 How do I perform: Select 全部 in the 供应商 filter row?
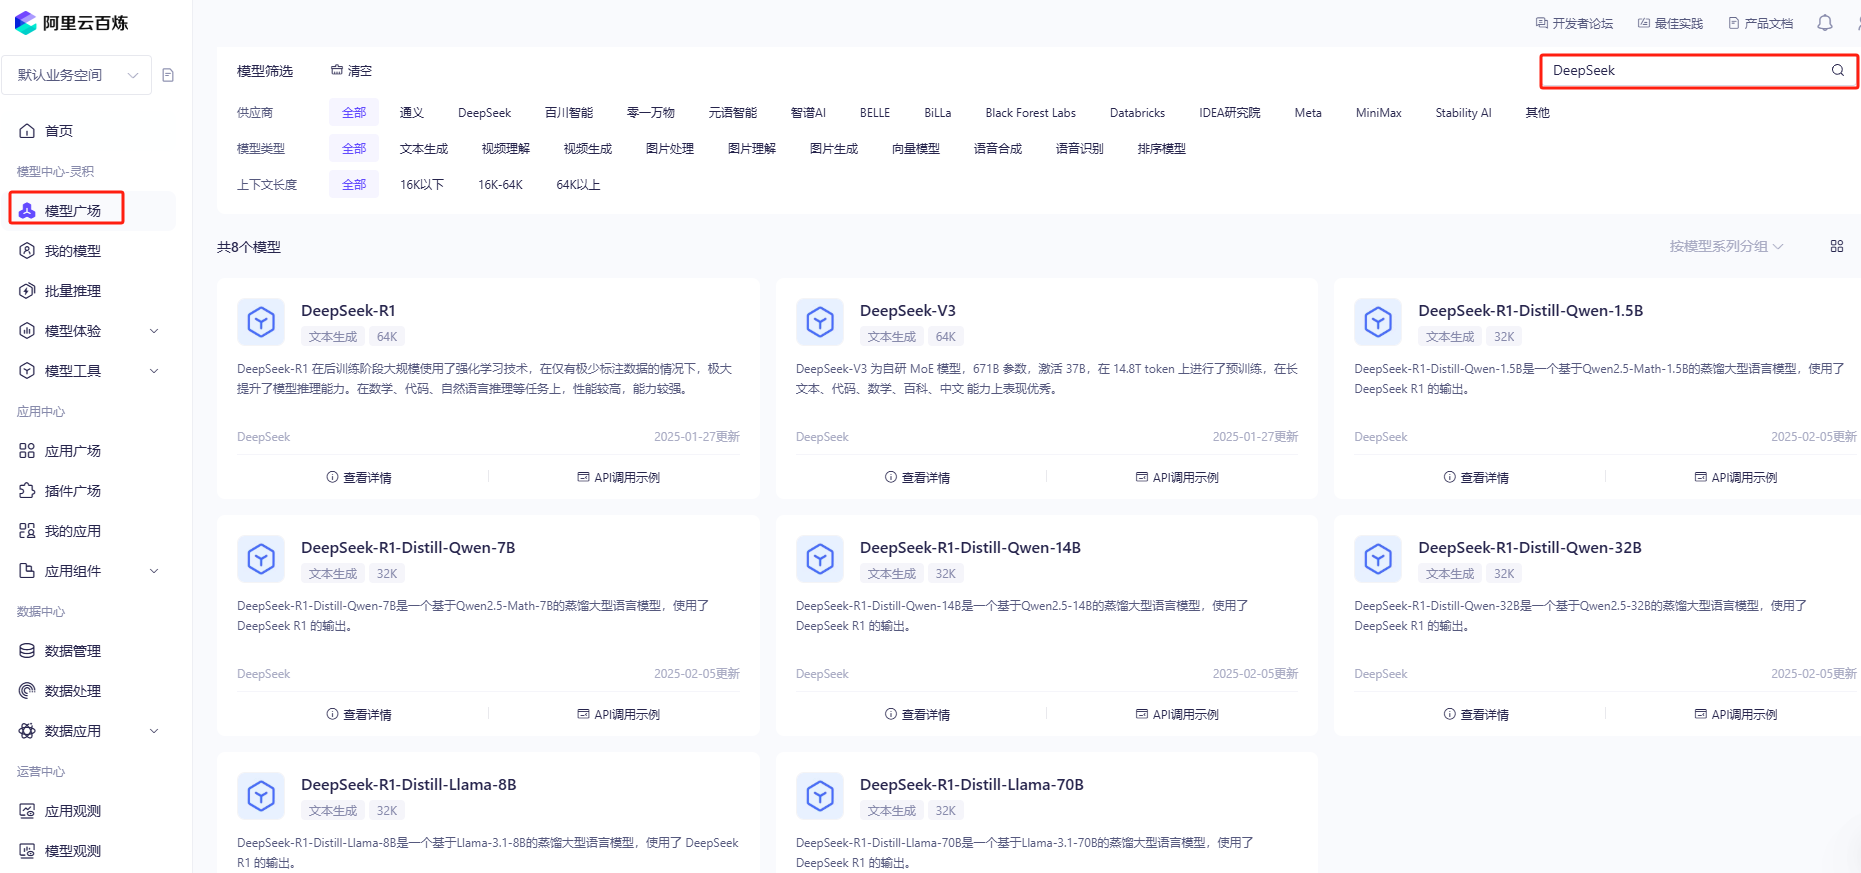point(354,113)
